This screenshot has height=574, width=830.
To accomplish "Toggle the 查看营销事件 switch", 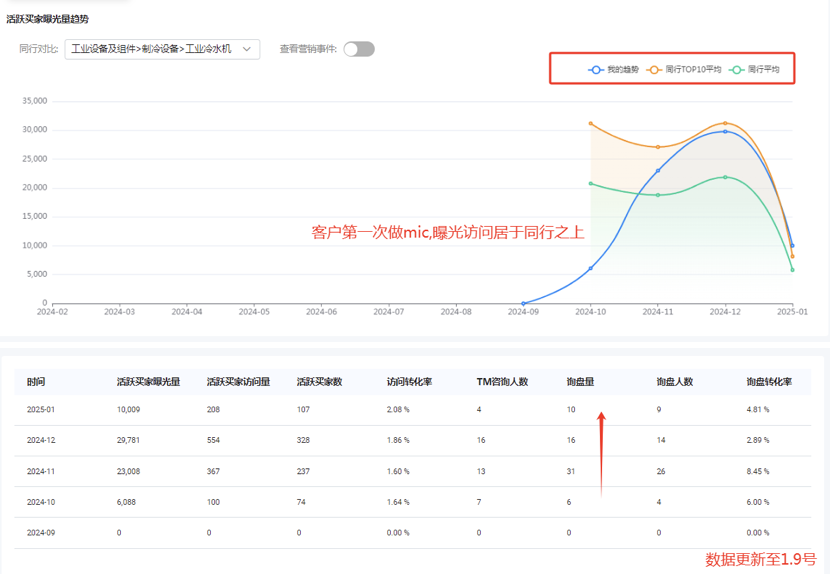I will point(359,49).
